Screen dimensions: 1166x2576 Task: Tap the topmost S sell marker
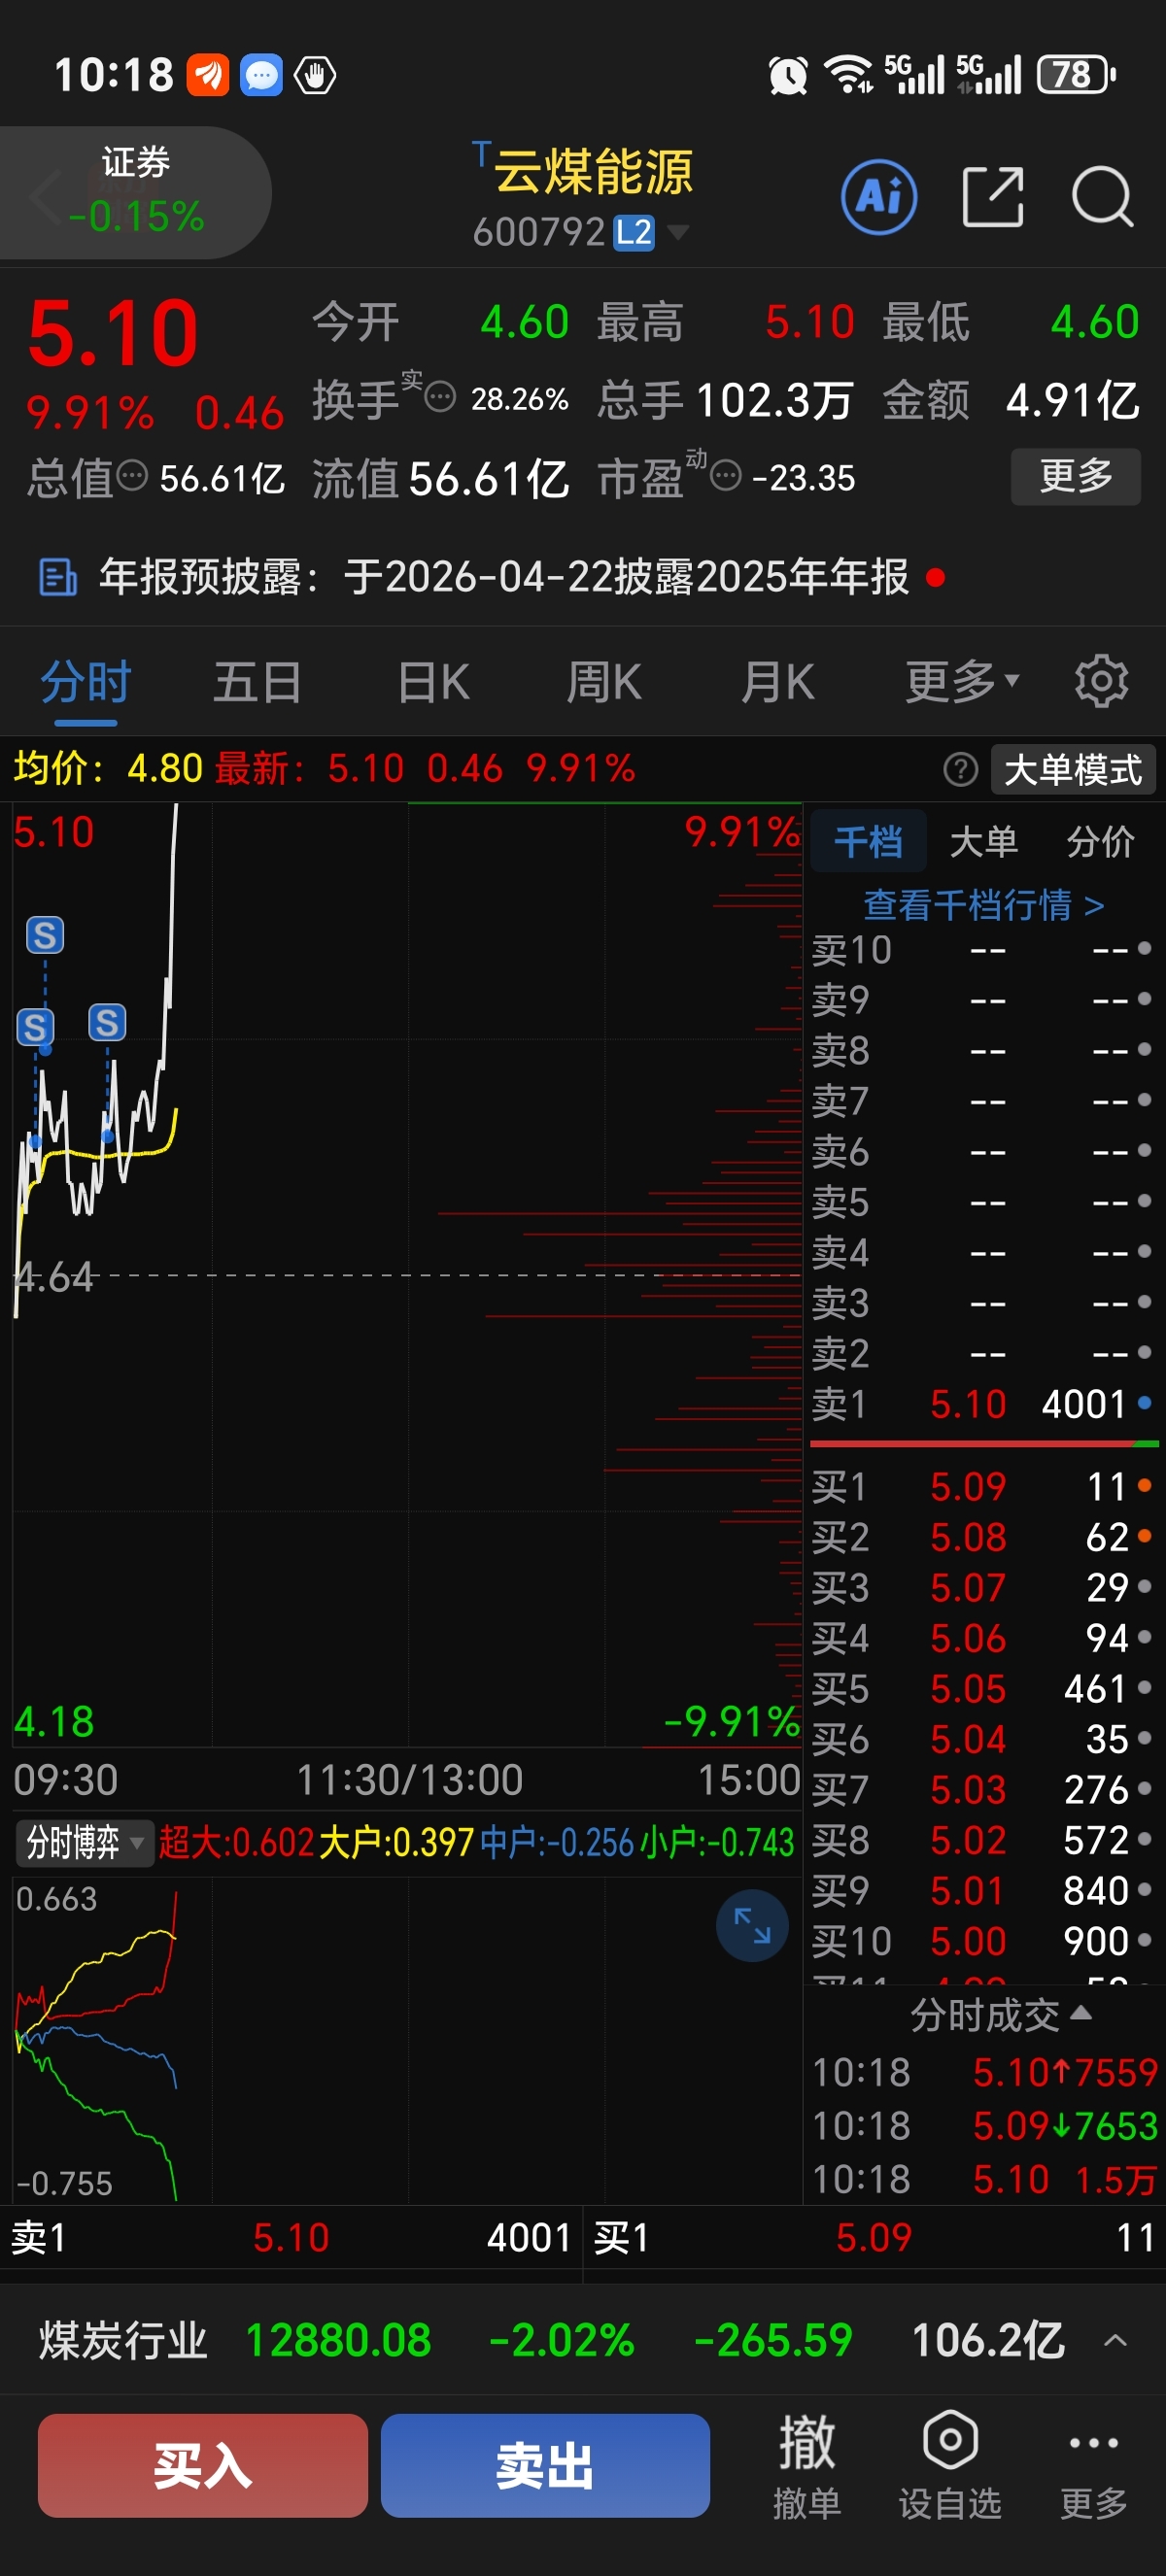(45, 935)
